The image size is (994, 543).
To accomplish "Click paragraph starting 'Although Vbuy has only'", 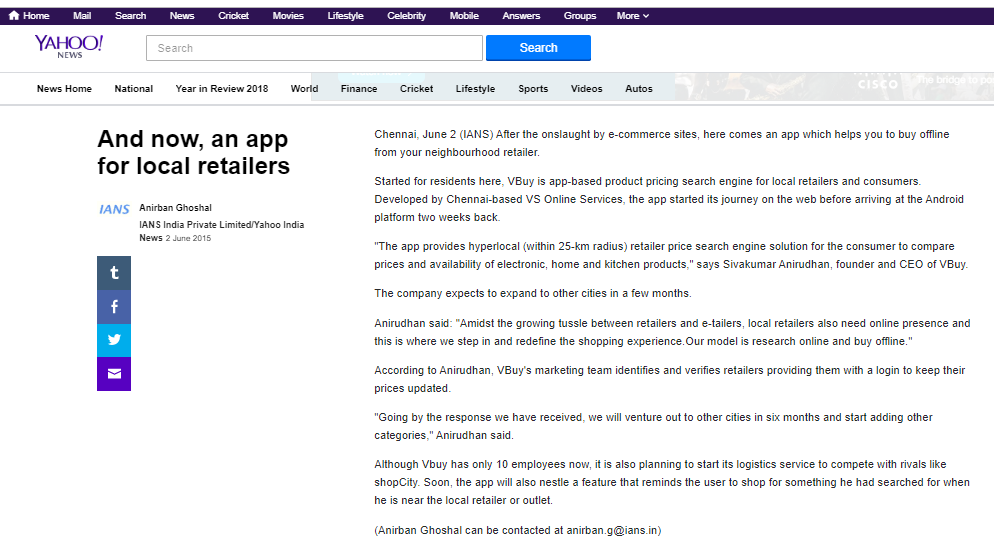I will point(672,482).
